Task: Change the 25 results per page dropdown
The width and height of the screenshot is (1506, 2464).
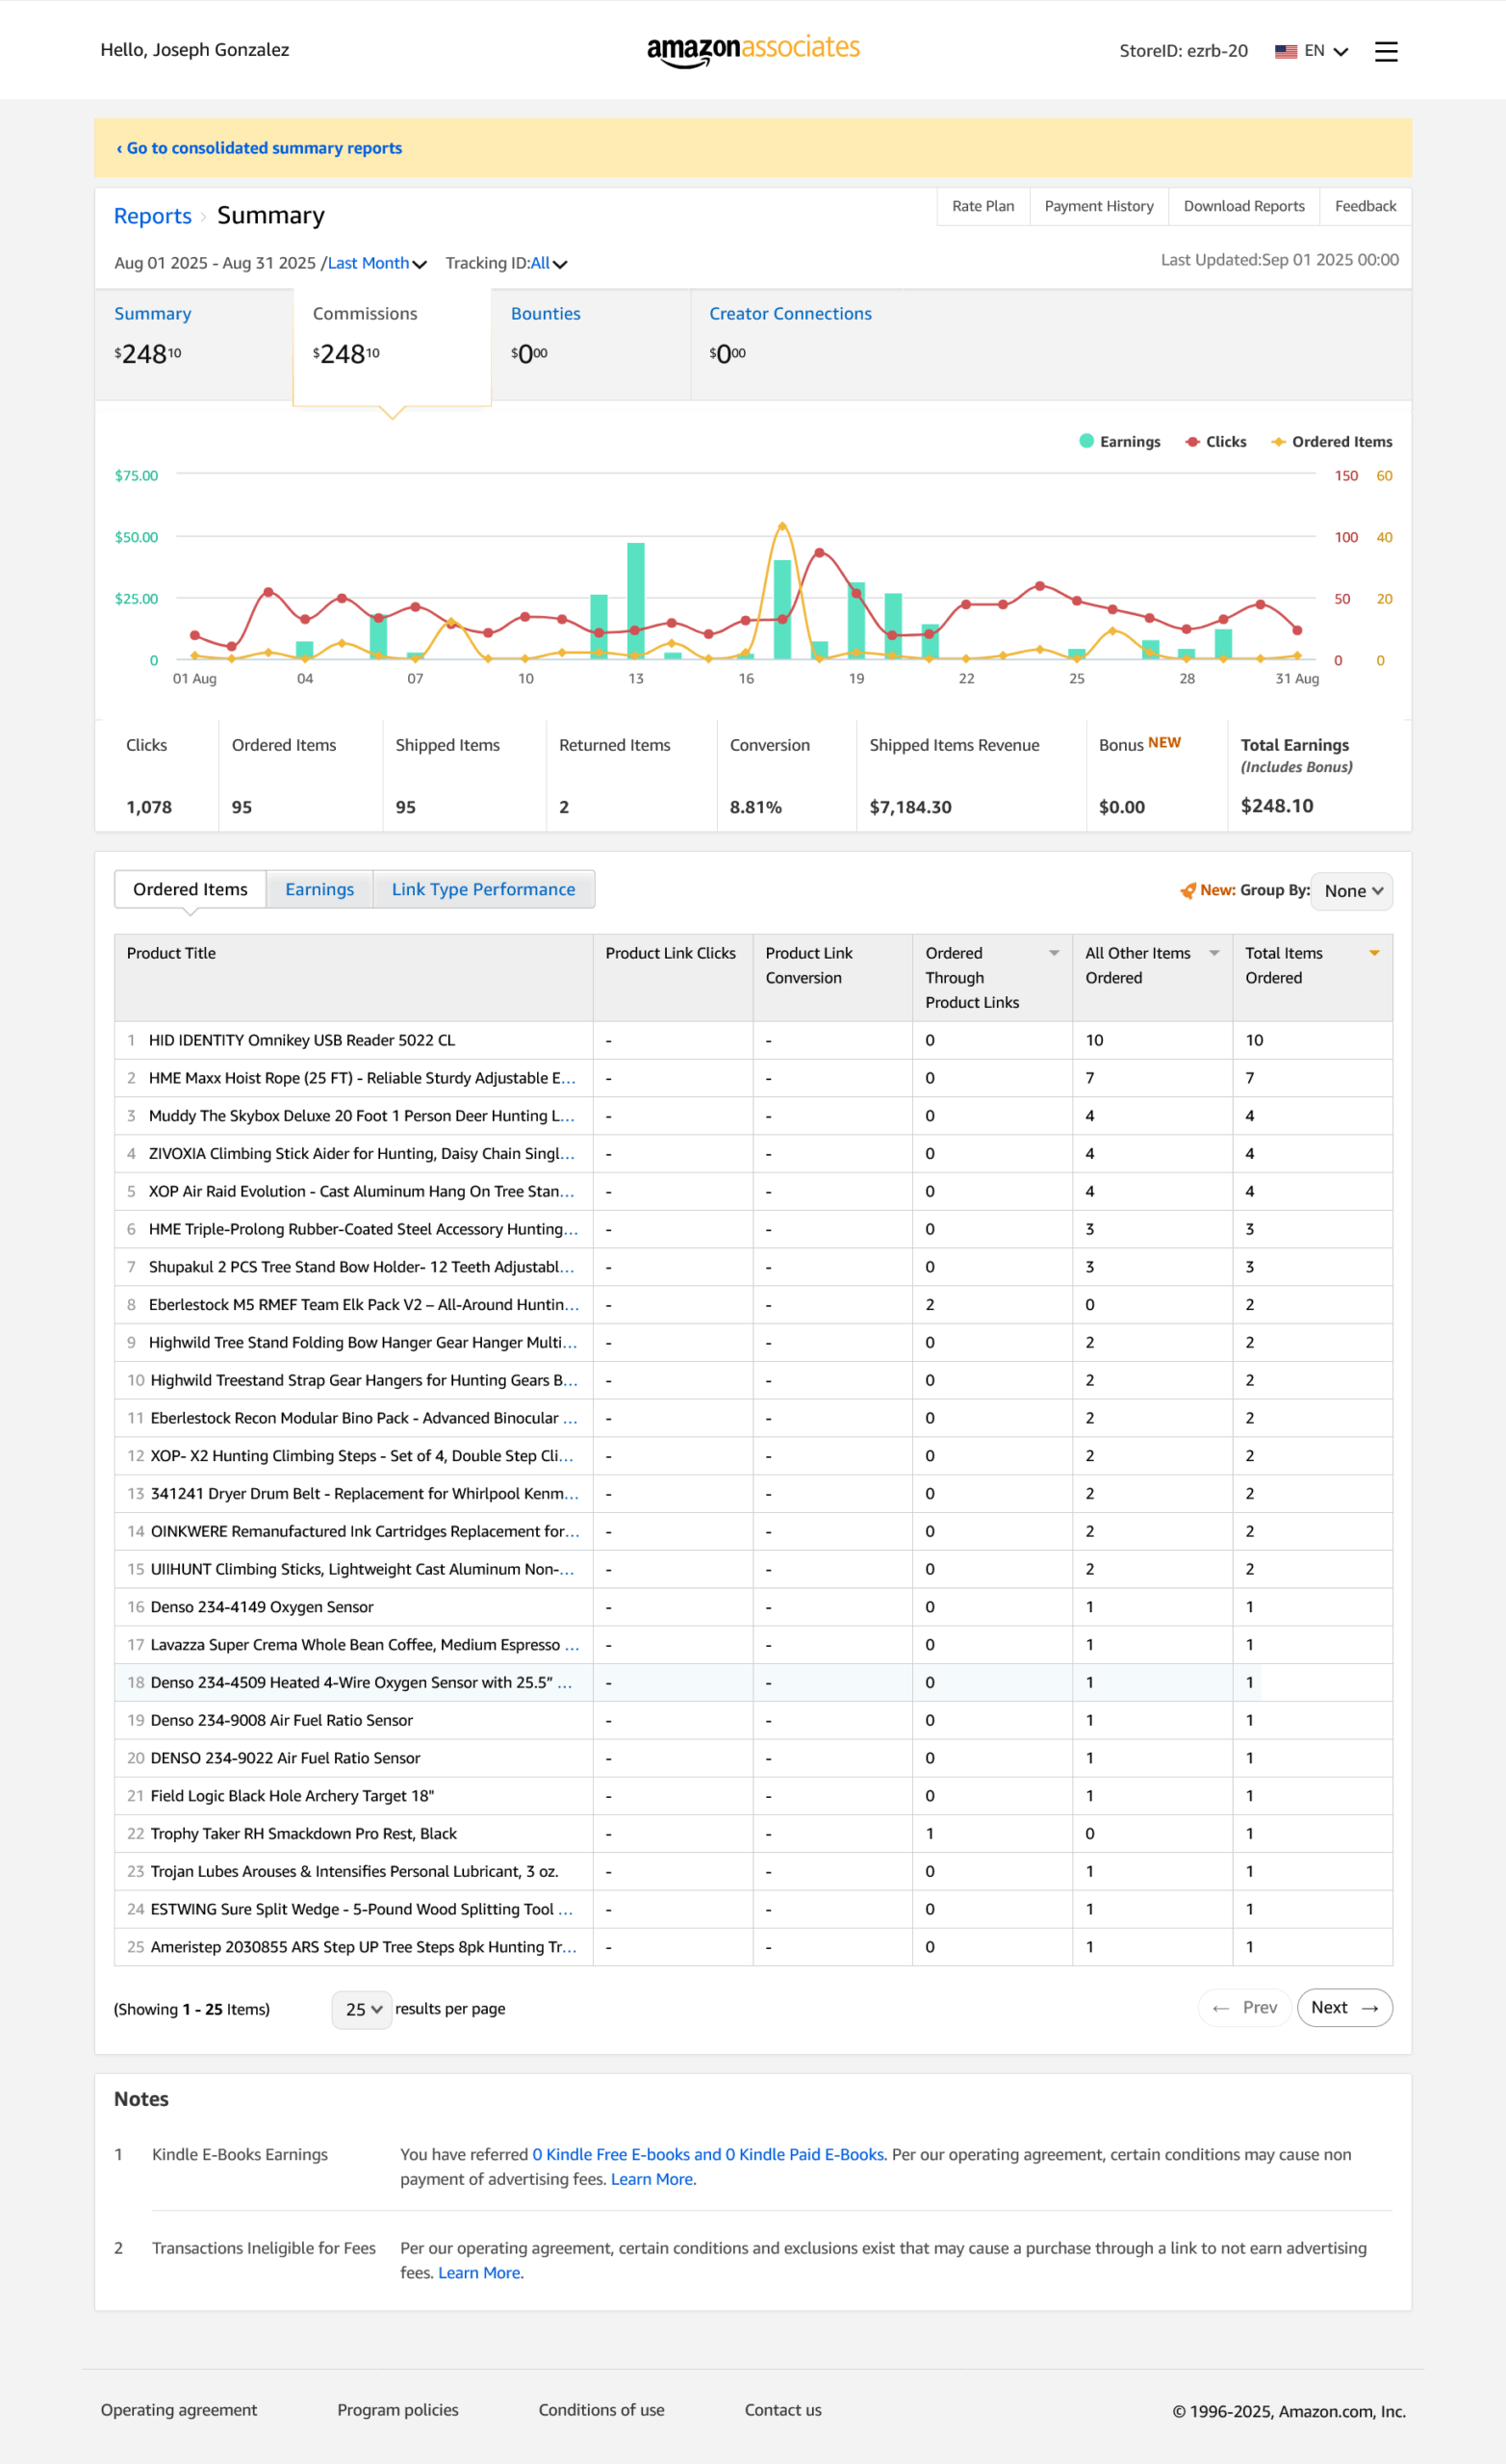Action: 362,2009
